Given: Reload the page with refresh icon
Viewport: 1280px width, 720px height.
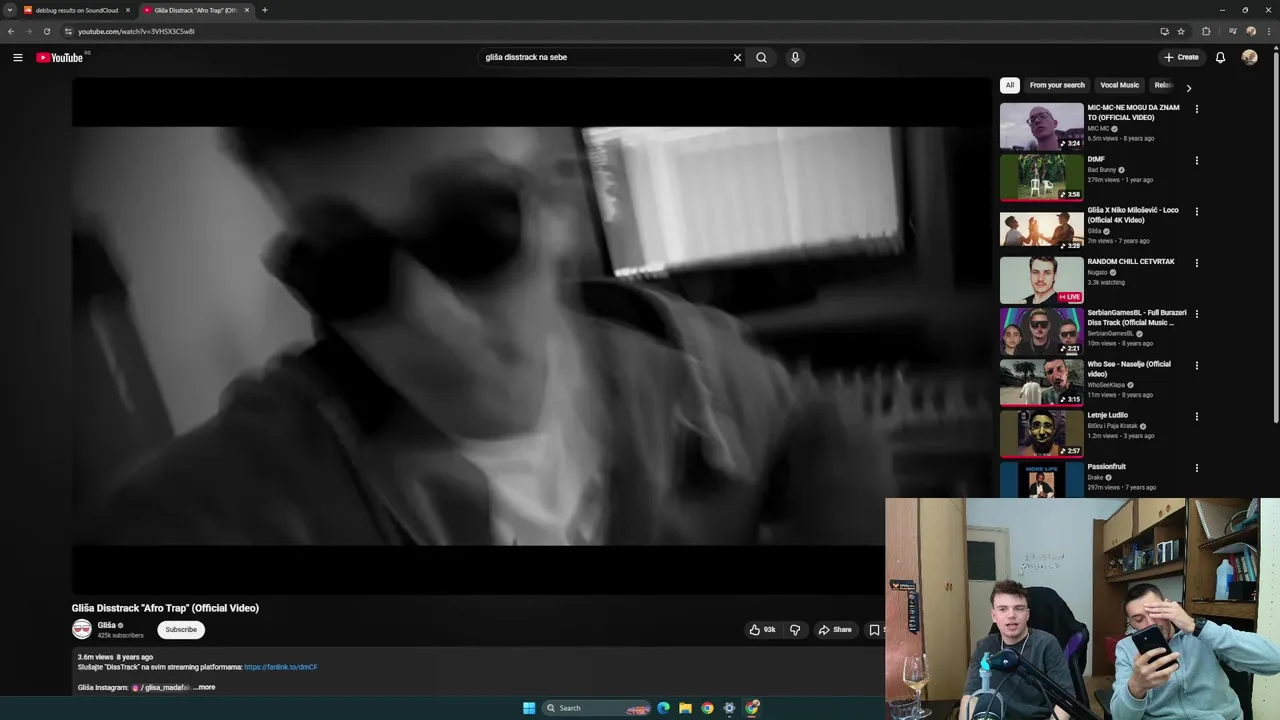Looking at the screenshot, I should [x=46, y=31].
